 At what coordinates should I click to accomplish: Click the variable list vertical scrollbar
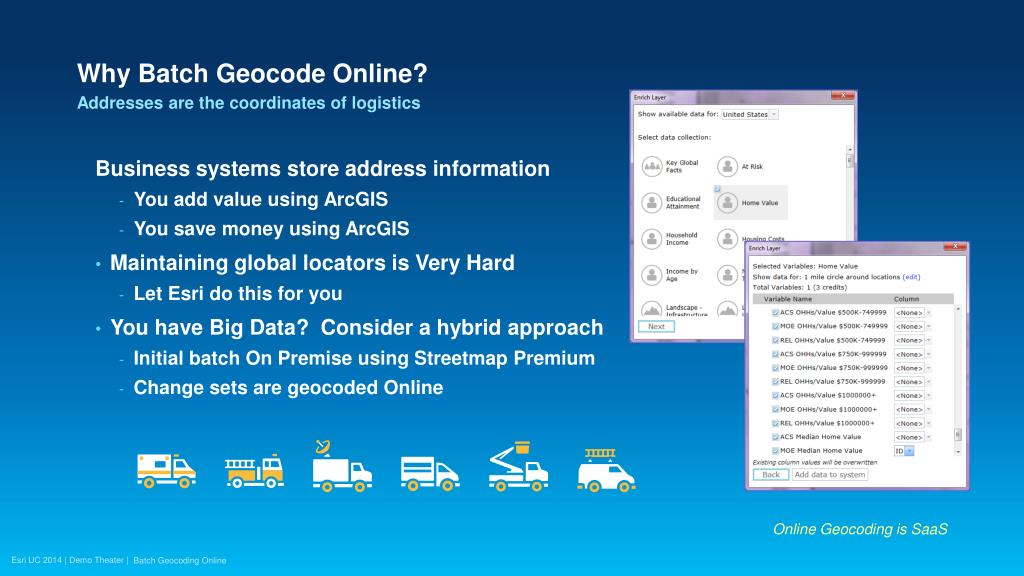pos(958,380)
